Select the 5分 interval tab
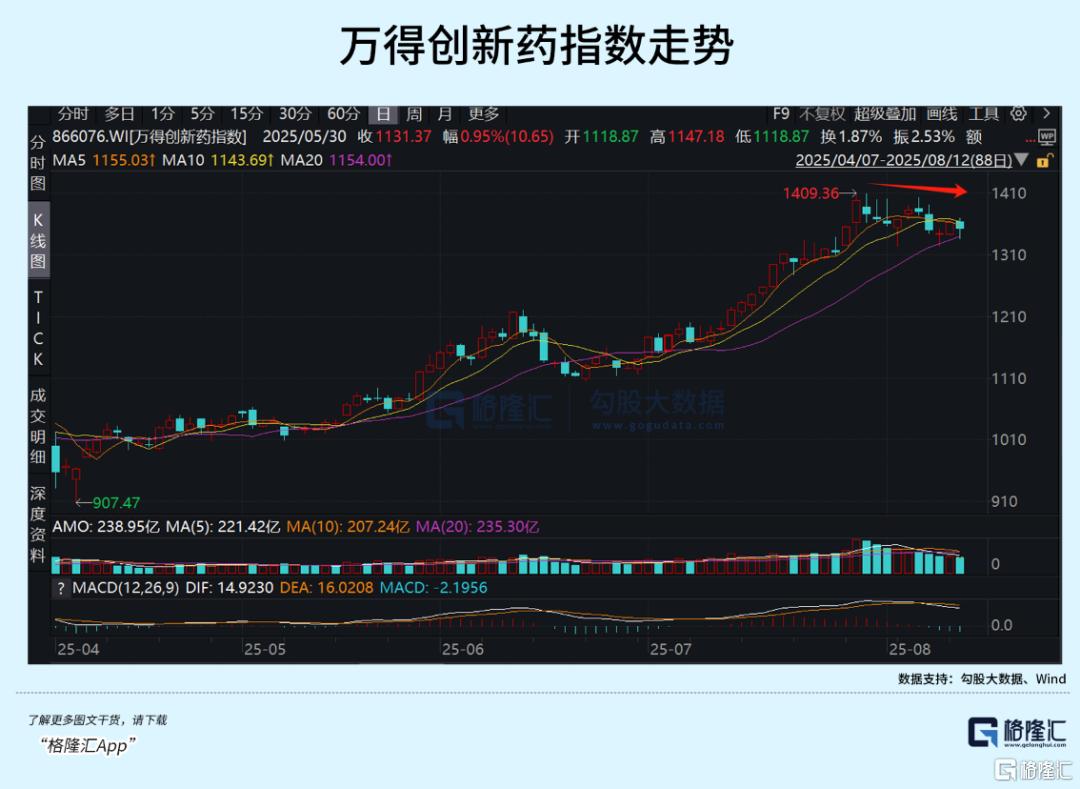 click(202, 114)
